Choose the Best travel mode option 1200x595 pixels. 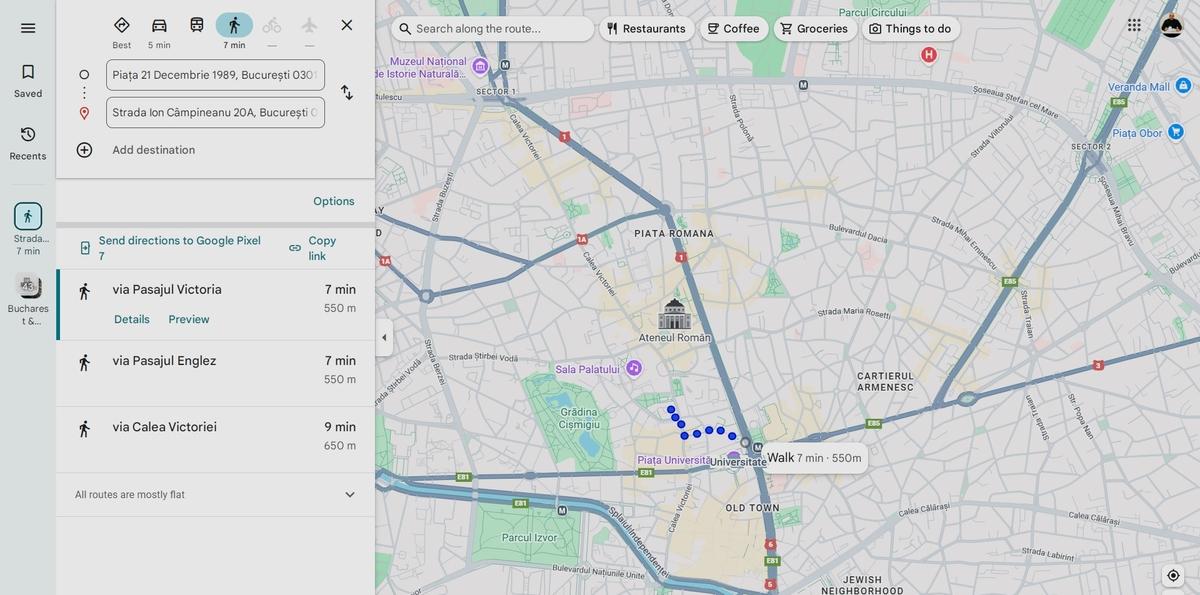point(121,26)
